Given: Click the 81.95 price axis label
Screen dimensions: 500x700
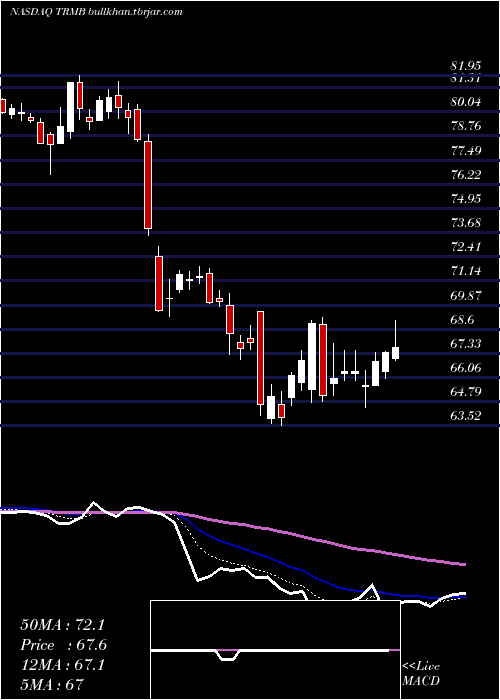Looking at the screenshot, I should pyautogui.click(x=466, y=66).
